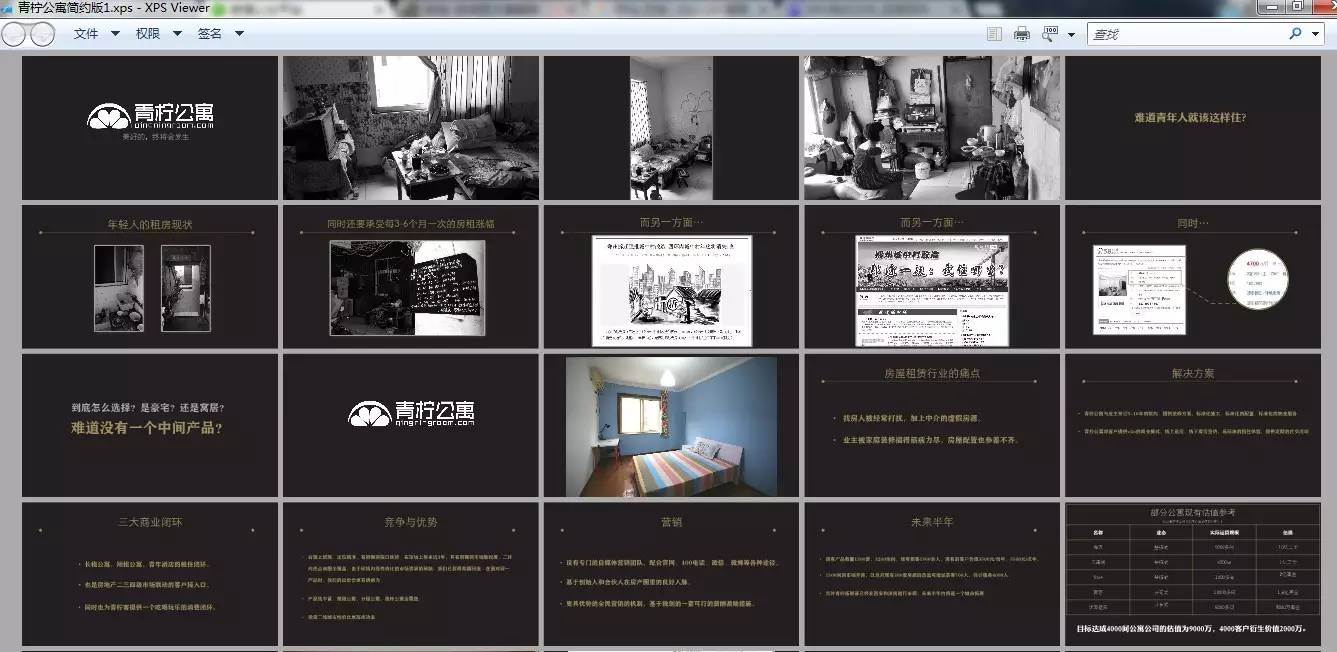
Task: Select the 青柠公寓 logo cover page
Action: click(x=148, y=127)
